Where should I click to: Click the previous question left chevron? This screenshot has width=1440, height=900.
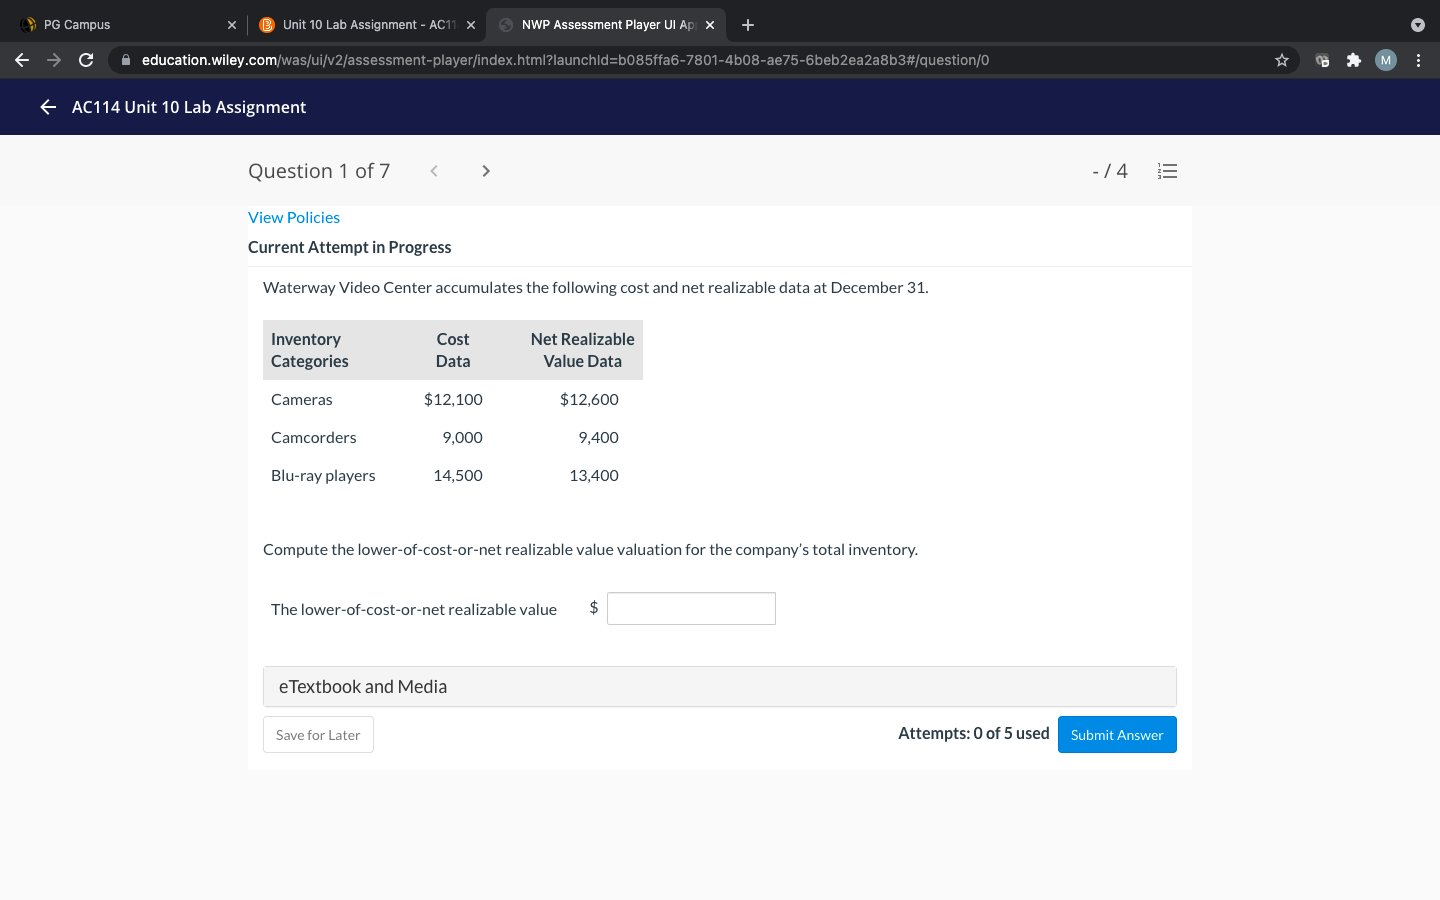coord(434,171)
